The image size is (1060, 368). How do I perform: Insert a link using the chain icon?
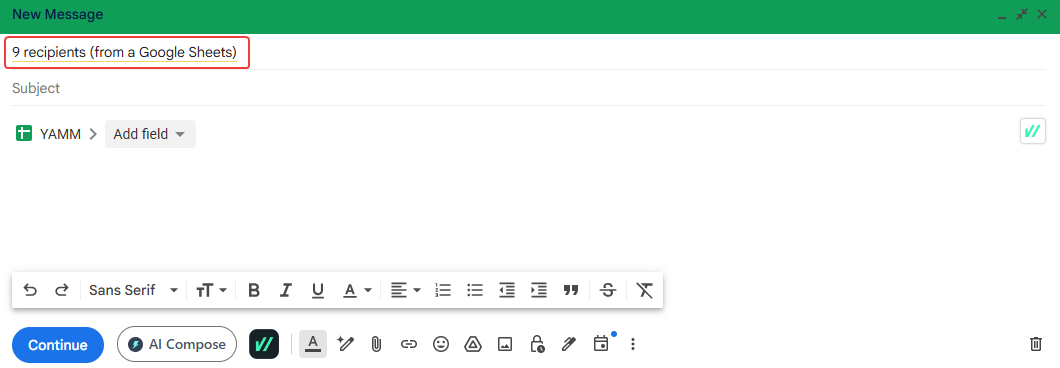(408, 344)
